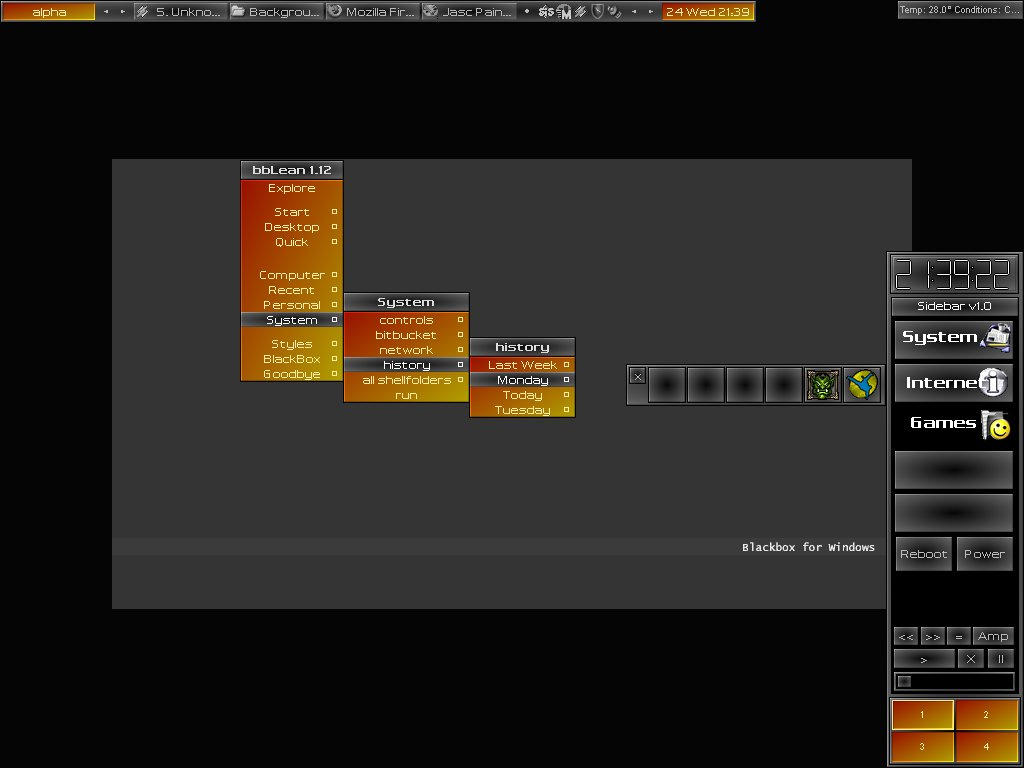Toggle the pause button in sidebar media controls

1001,658
